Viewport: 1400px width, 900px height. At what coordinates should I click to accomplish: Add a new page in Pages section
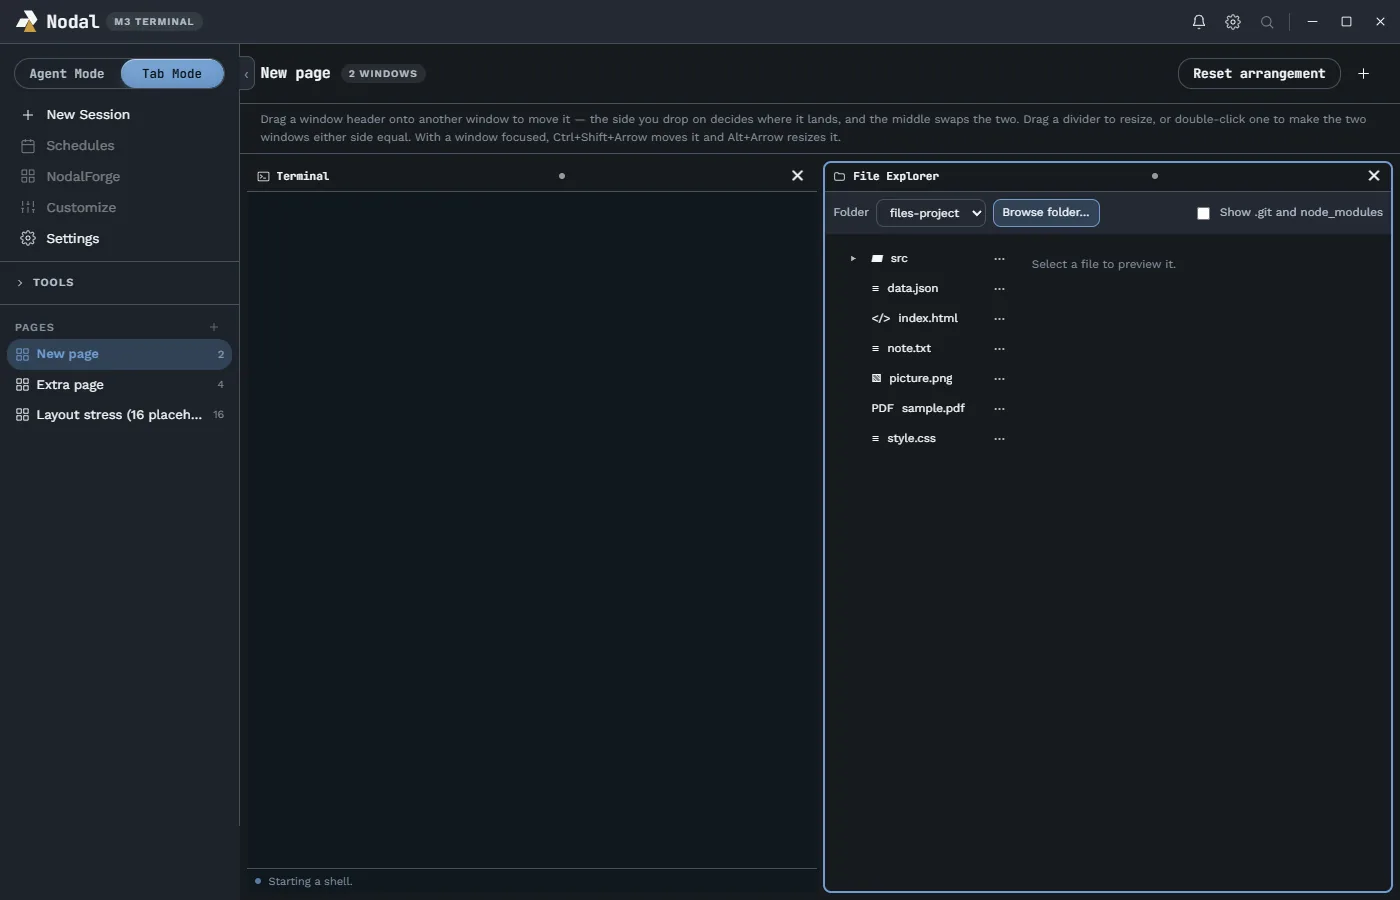coord(214,327)
